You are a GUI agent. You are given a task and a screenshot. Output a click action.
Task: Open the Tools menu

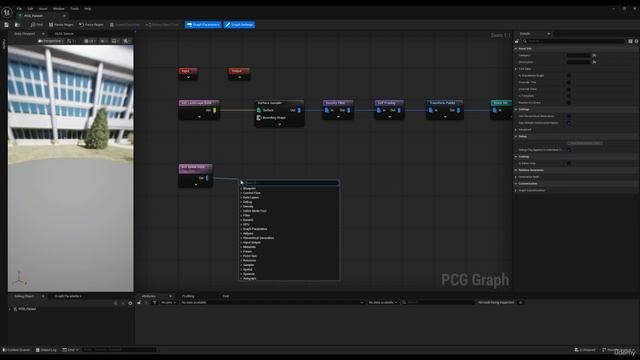(74, 9)
